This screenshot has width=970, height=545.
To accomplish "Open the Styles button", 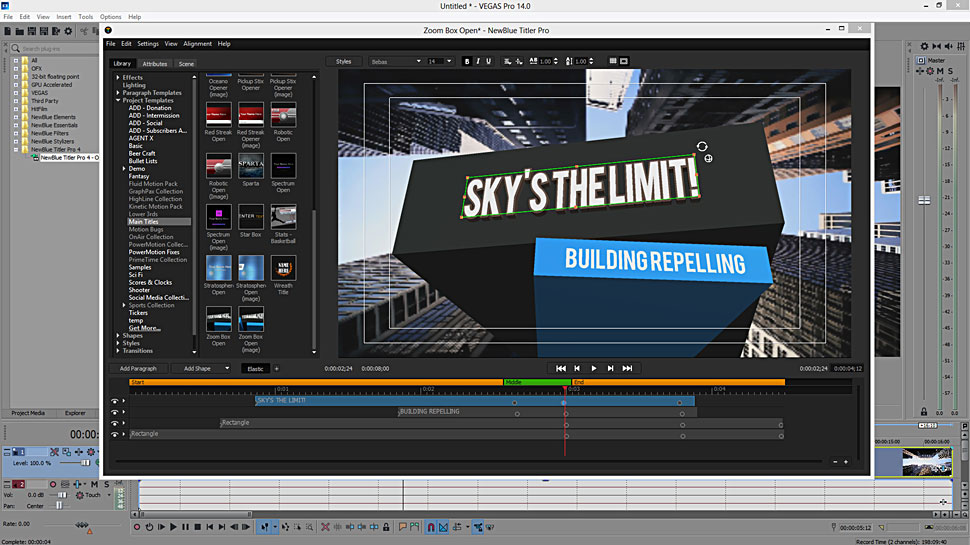I will pyautogui.click(x=344, y=62).
